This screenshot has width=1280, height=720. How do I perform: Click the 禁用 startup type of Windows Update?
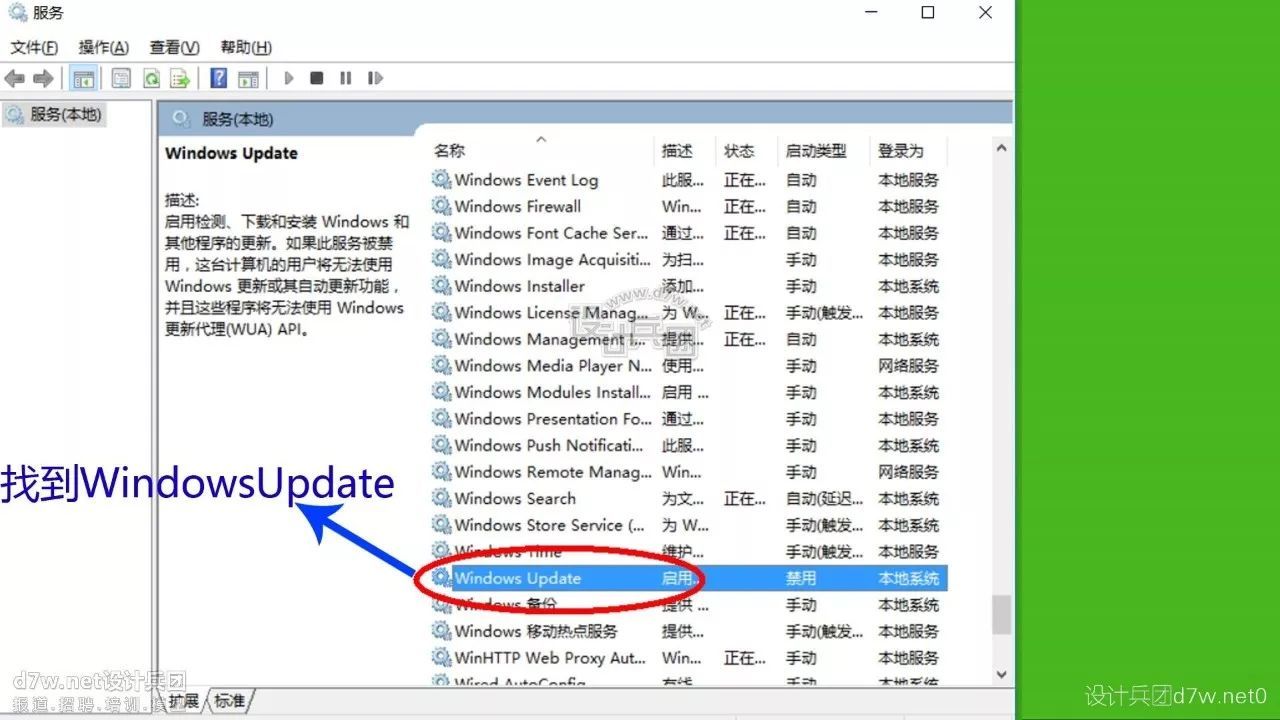tap(801, 578)
